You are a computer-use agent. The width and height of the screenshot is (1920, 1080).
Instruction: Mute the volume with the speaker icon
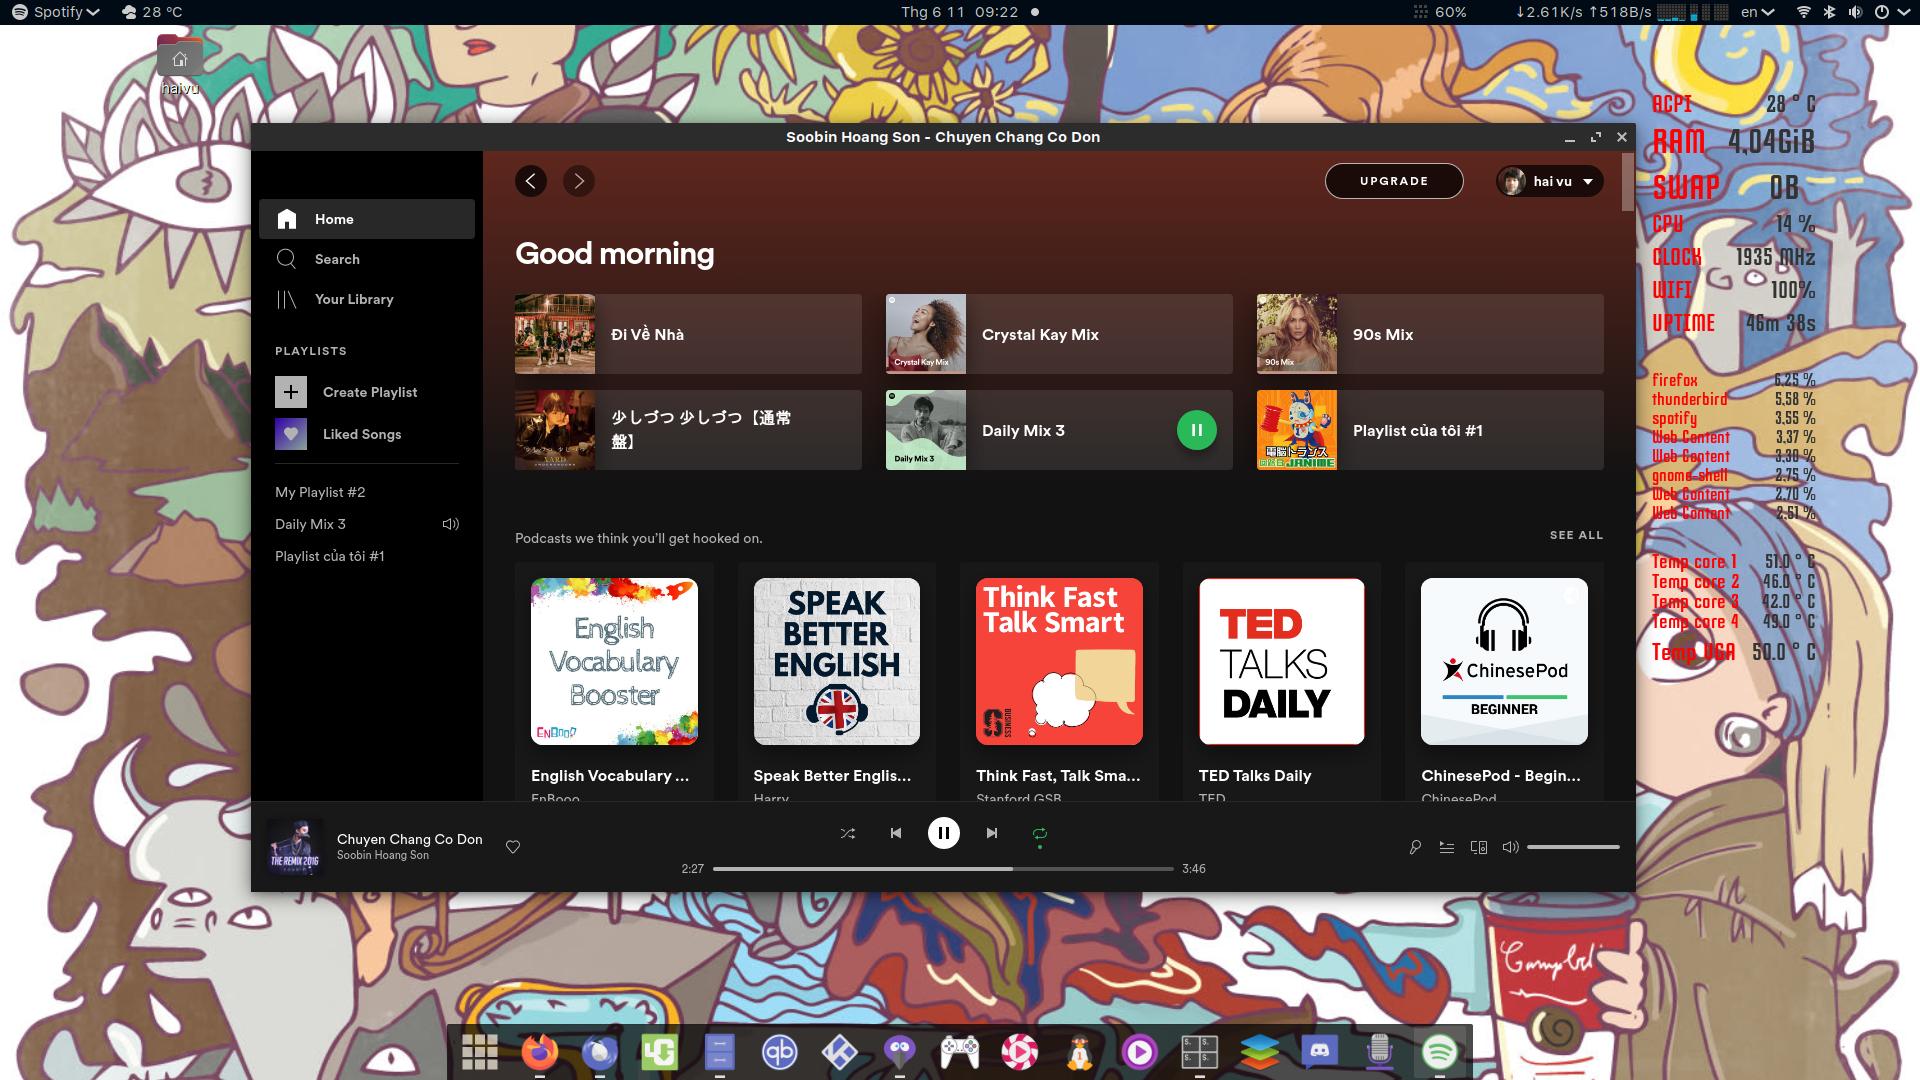(x=1511, y=847)
